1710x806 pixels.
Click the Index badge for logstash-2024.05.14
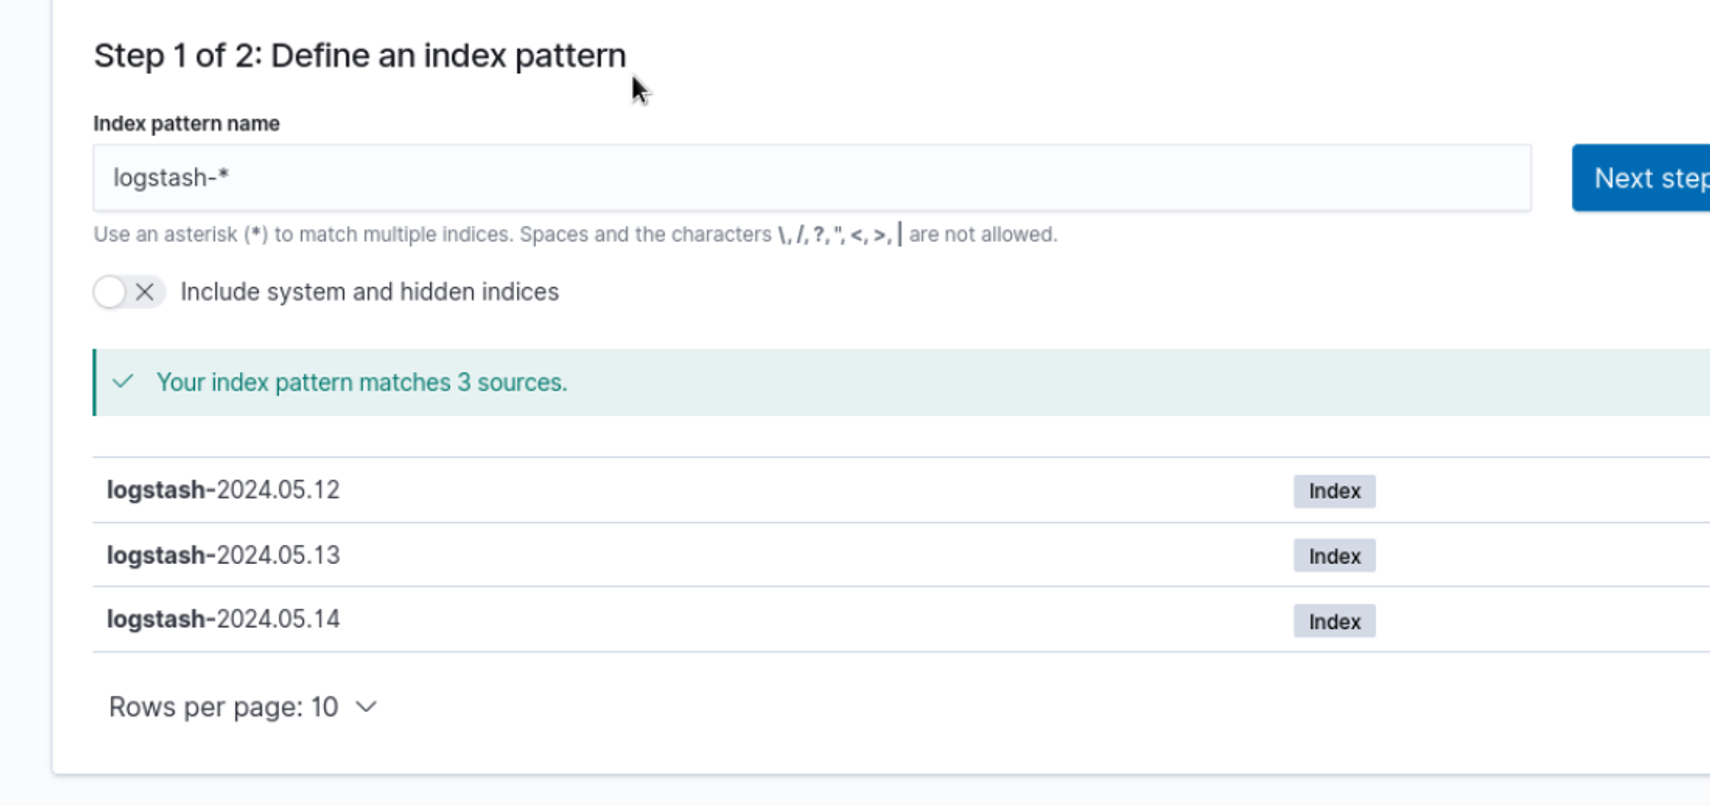point(1334,621)
